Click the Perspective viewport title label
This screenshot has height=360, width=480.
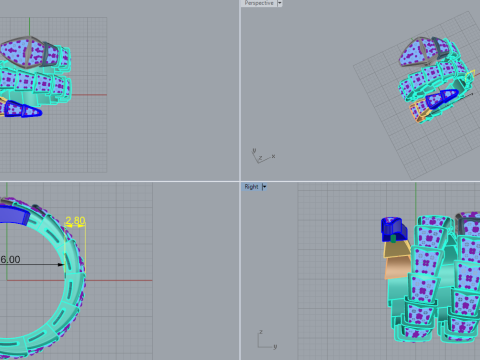coord(259,3)
